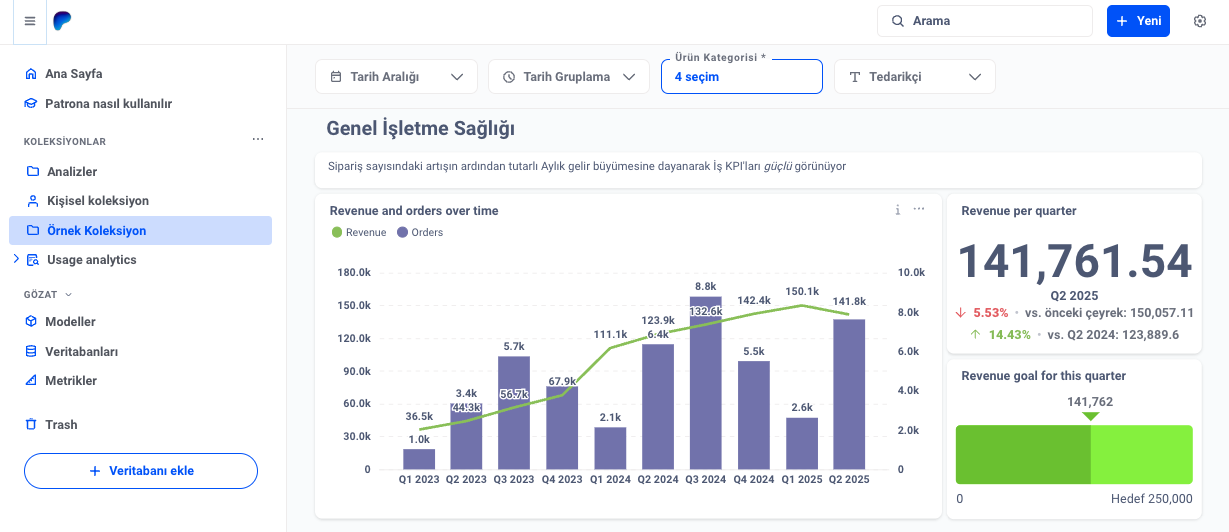Expand the Tarih Gruplama dropdown
The image size is (1229, 532).
coord(568,77)
